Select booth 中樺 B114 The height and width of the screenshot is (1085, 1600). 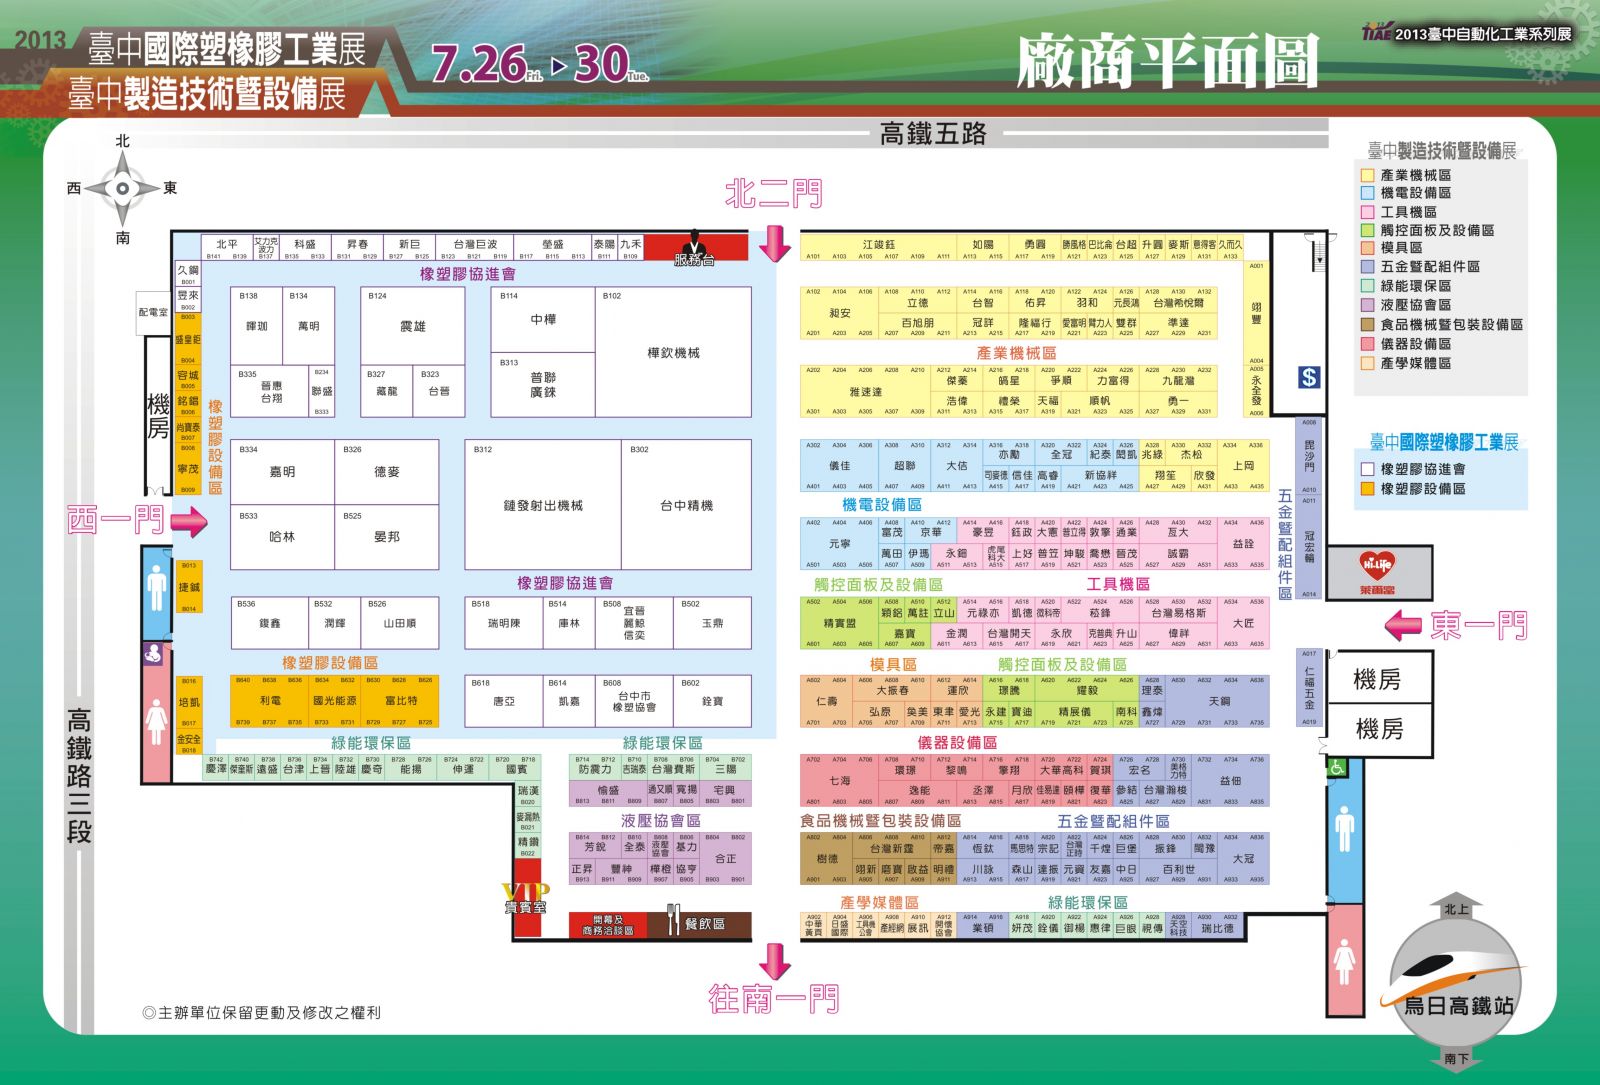click(543, 320)
